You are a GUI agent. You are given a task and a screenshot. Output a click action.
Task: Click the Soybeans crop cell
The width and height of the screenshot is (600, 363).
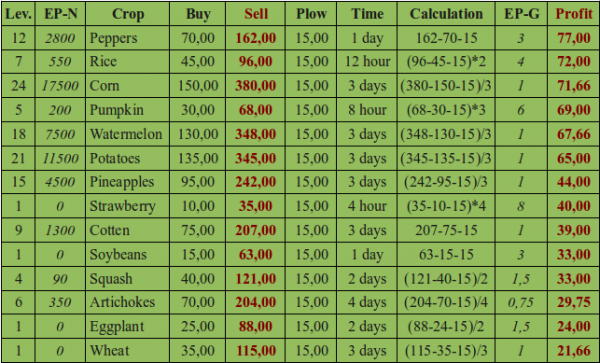127,255
